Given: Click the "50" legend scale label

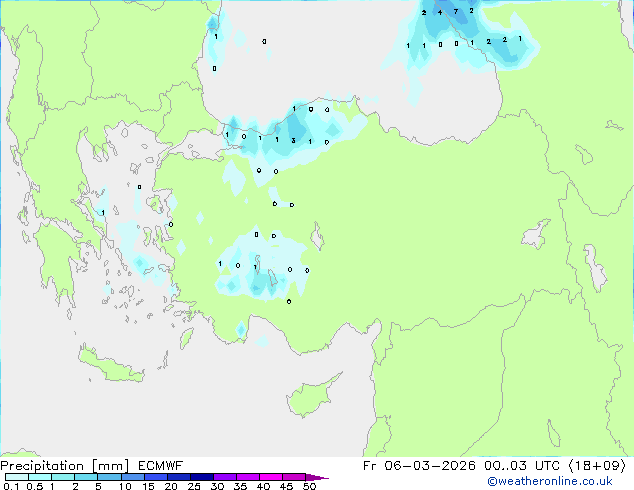Looking at the screenshot, I should click(309, 486).
